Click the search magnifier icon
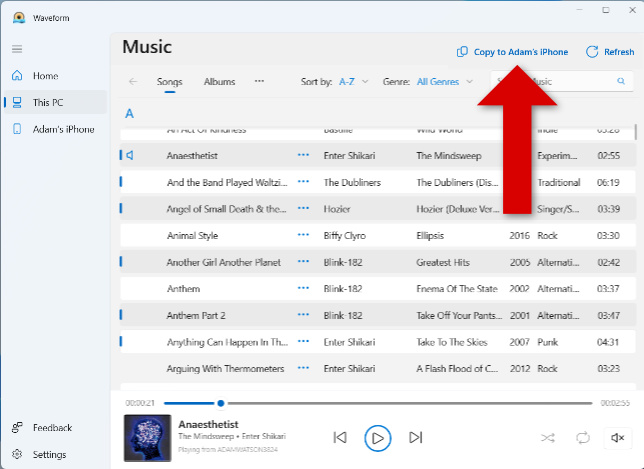Image resolution: width=644 pixels, height=469 pixels. pos(621,81)
